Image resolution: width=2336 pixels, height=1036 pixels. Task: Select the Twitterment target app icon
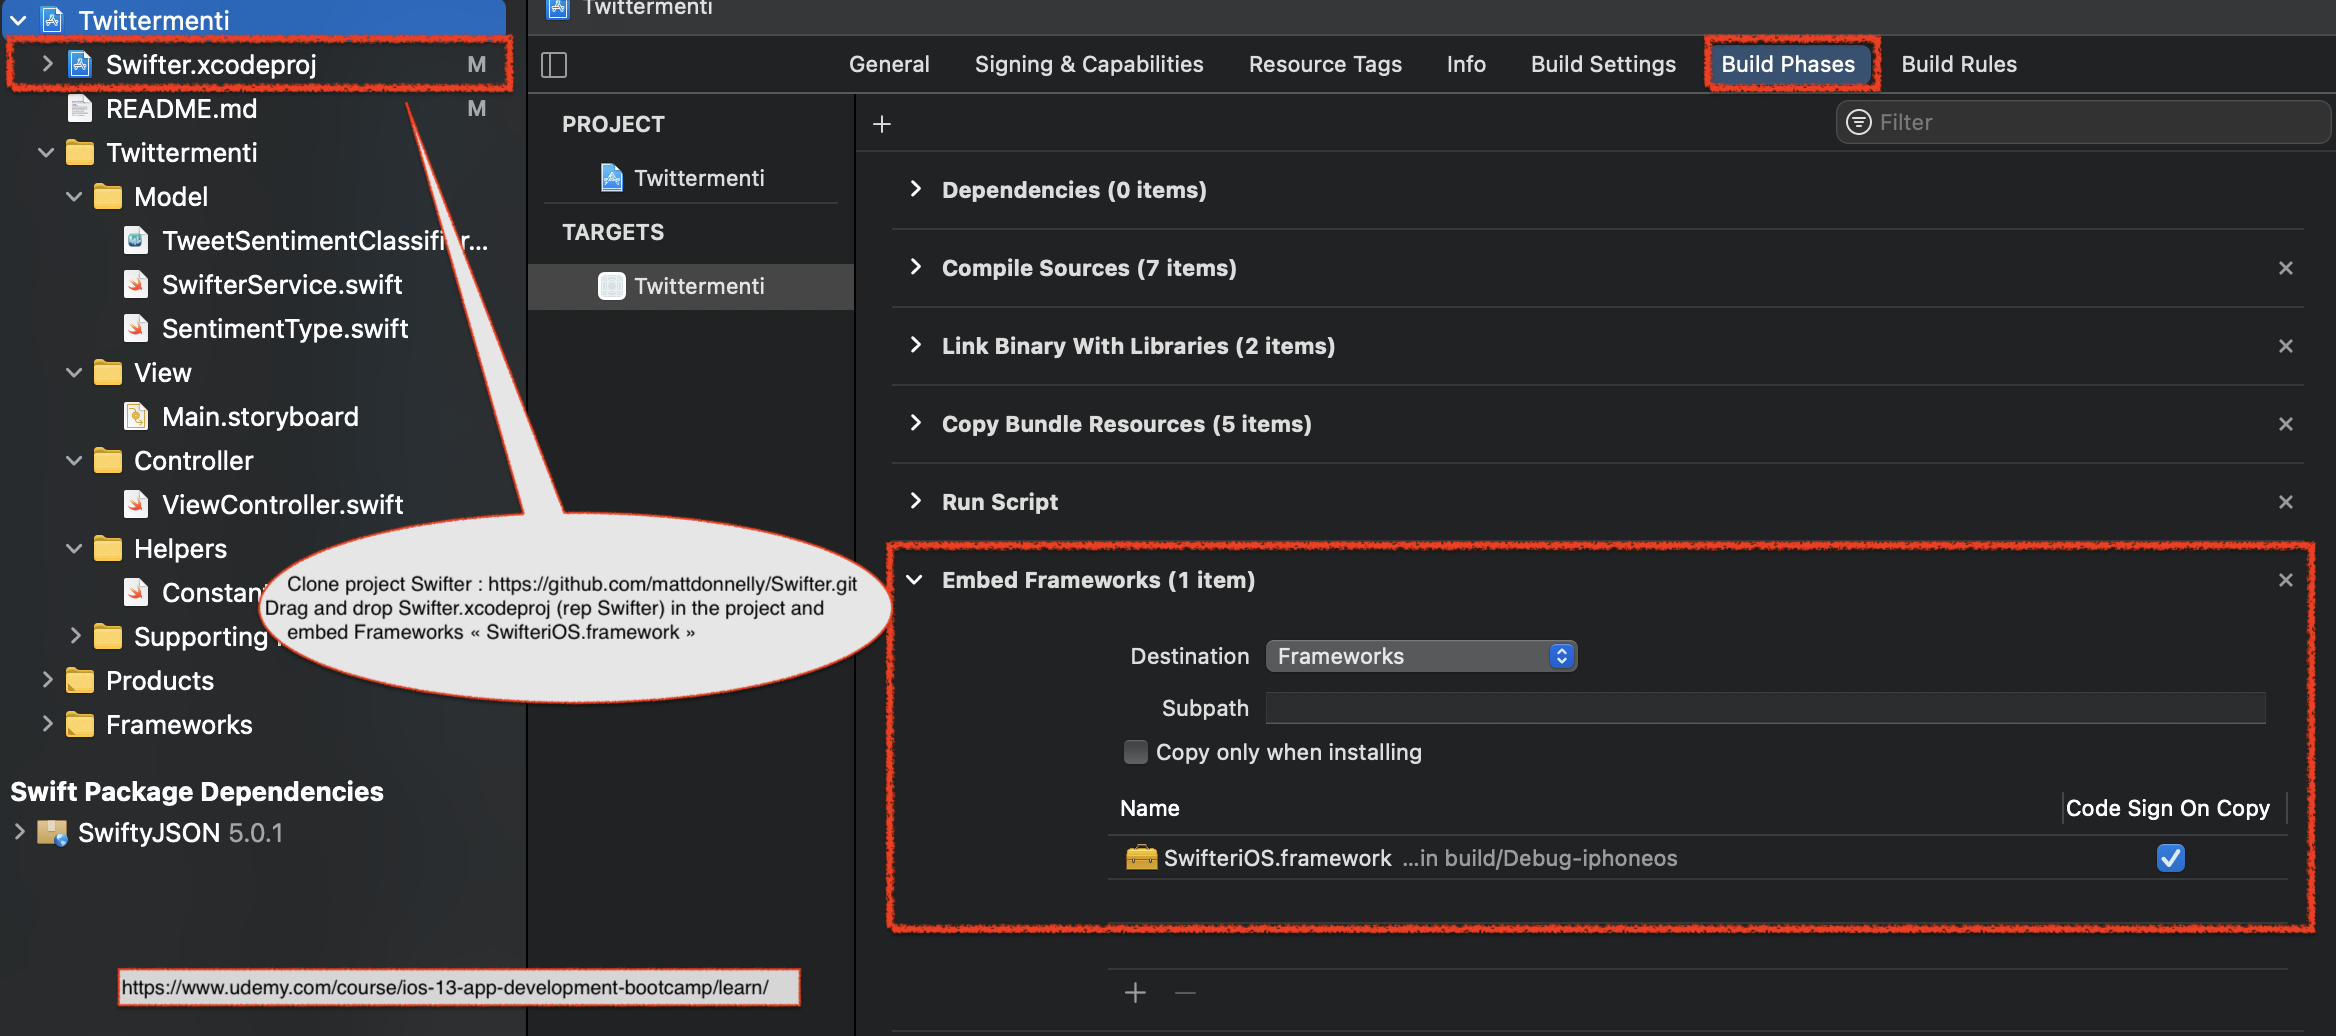[x=612, y=286]
